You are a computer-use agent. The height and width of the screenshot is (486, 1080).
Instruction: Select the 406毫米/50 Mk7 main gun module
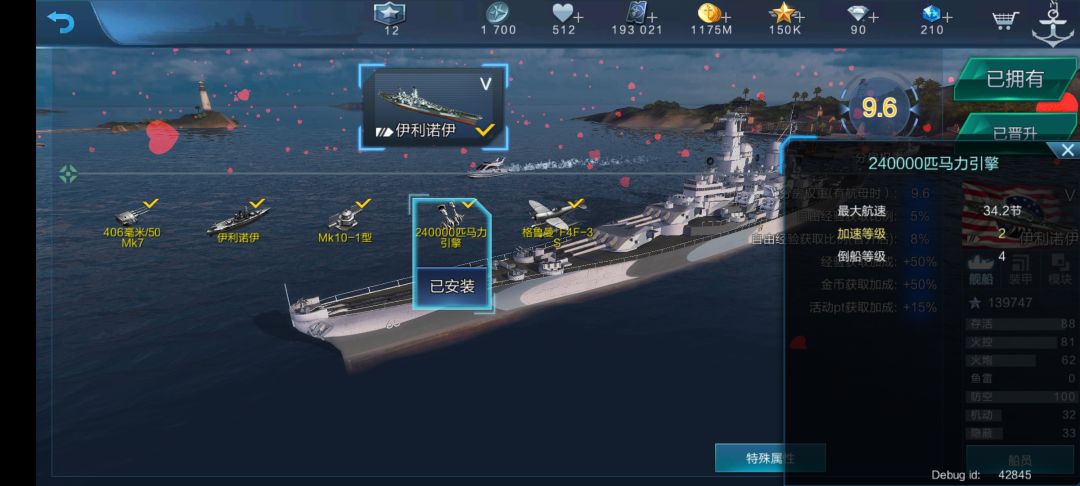pos(132,223)
